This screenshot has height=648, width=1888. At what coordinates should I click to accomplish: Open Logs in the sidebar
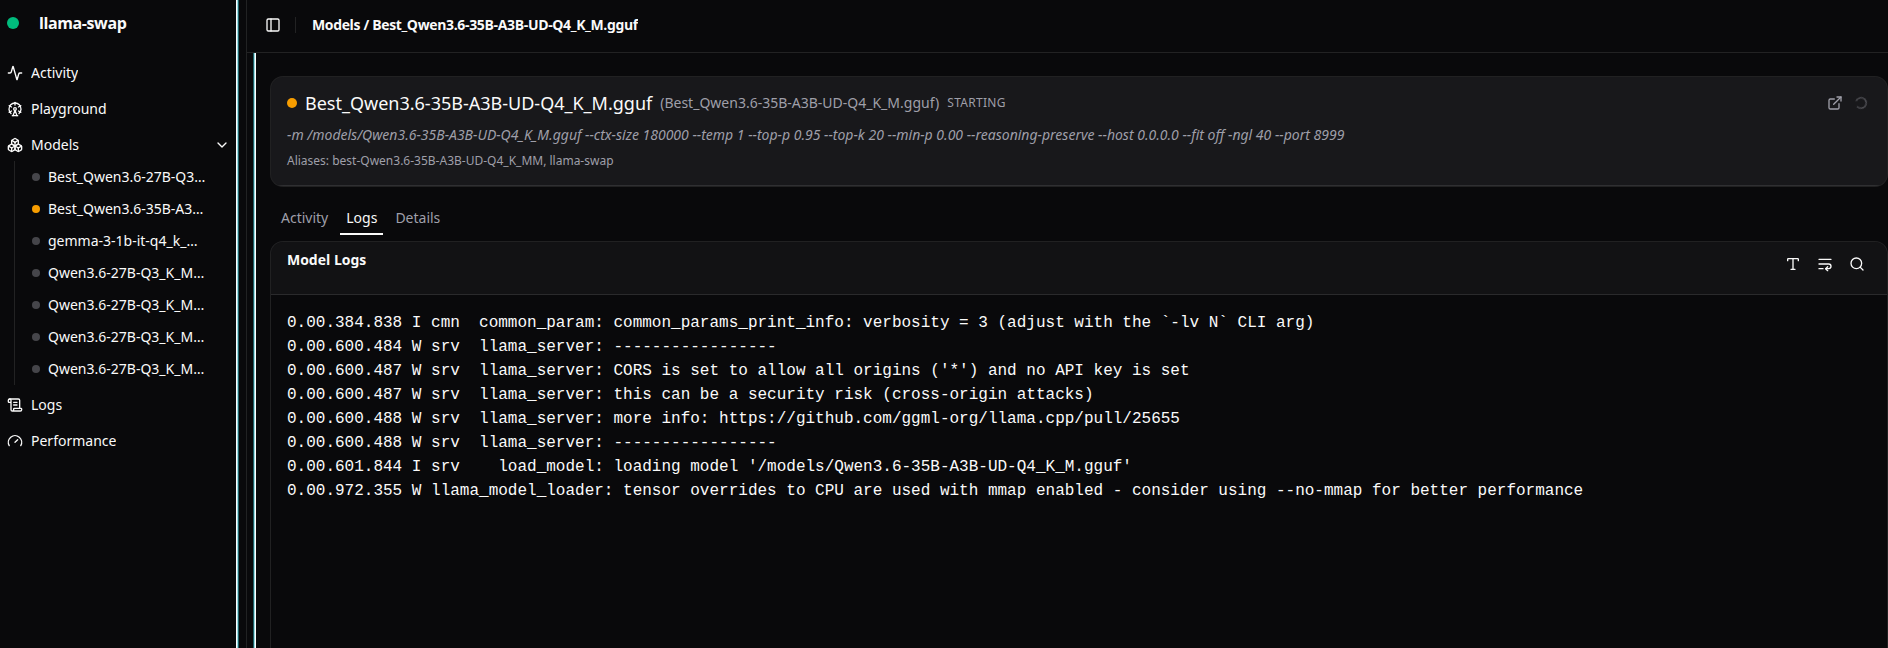coord(46,405)
